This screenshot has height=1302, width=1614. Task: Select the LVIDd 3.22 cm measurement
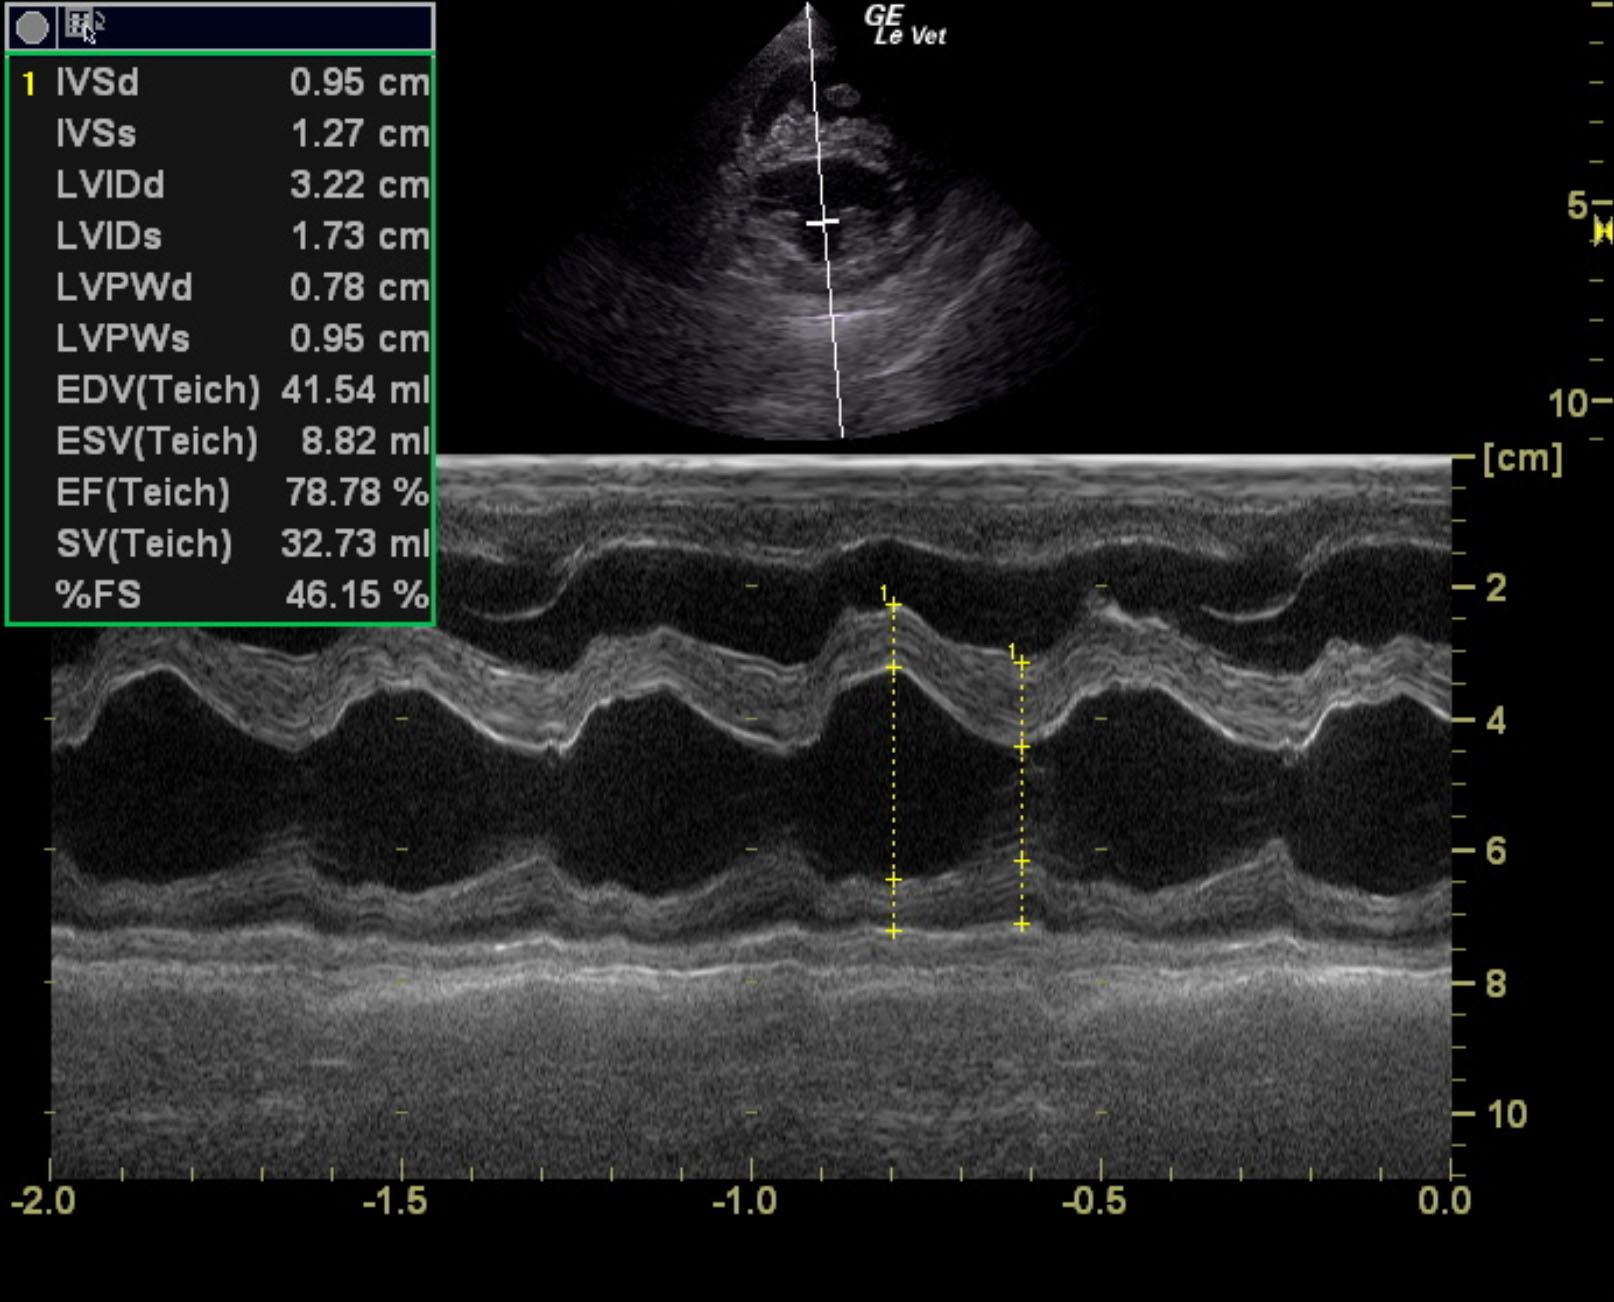[220, 185]
